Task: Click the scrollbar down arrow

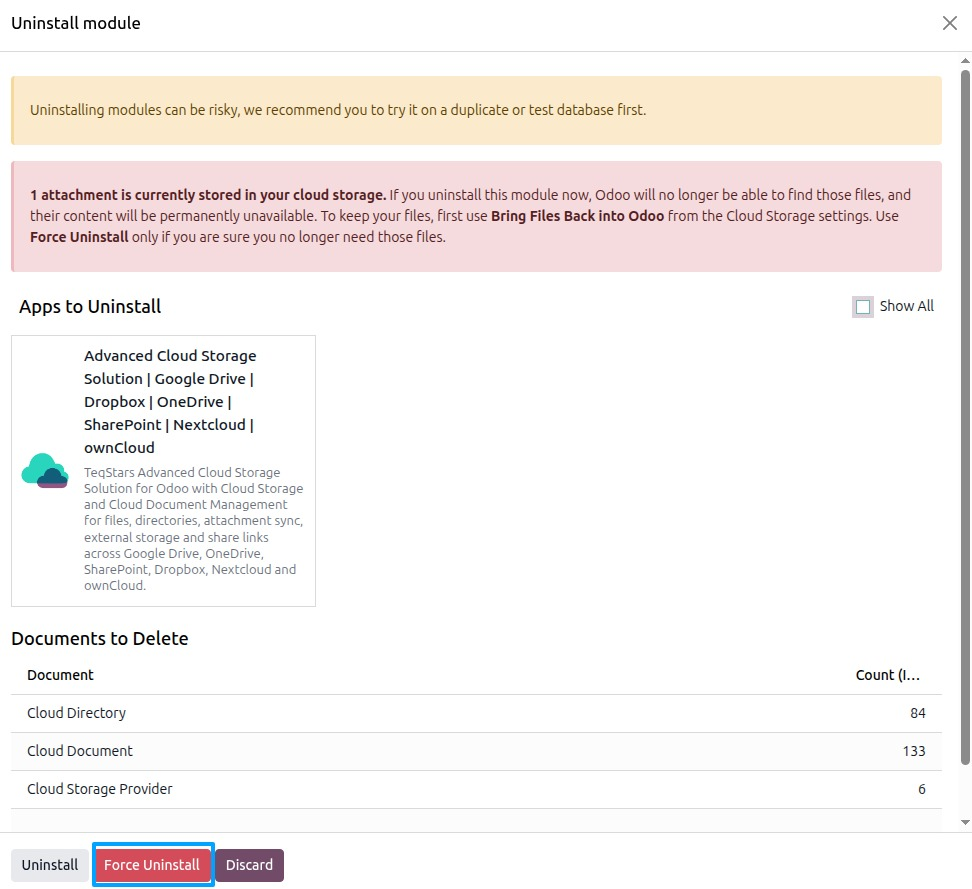Action: 965,822
